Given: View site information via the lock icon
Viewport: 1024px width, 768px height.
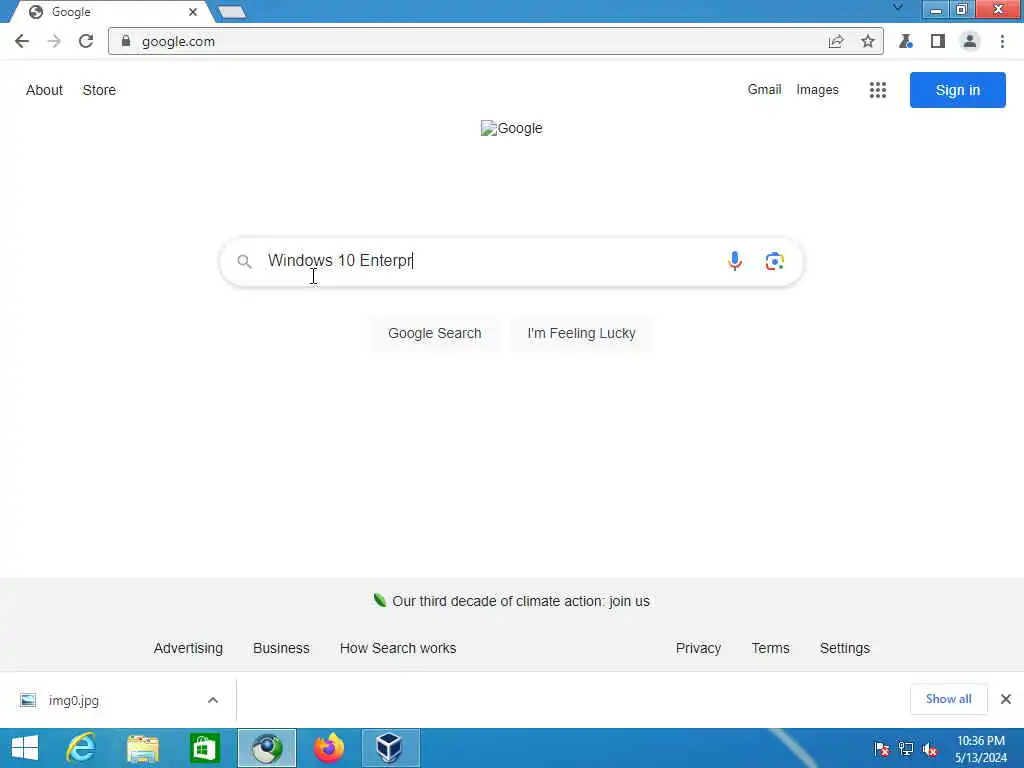Looking at the screenshot, I should tap(126, 41).
